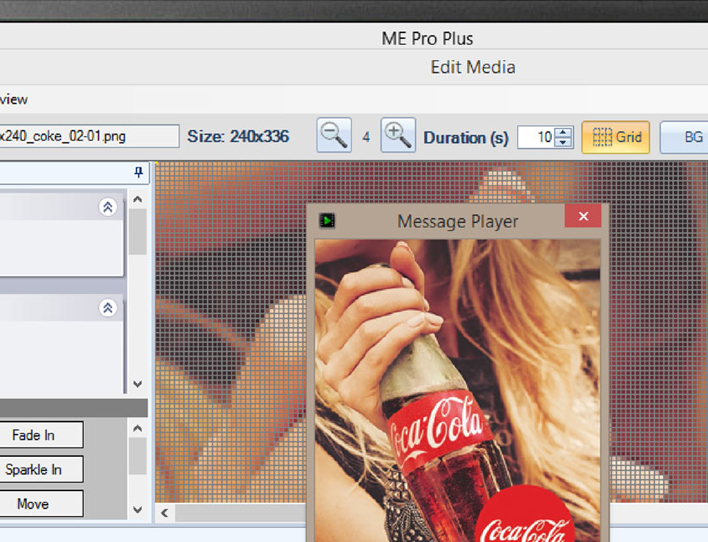This screenshot has width=708, height=542.
Task: Click the BG button
Action: coord(684,137)
